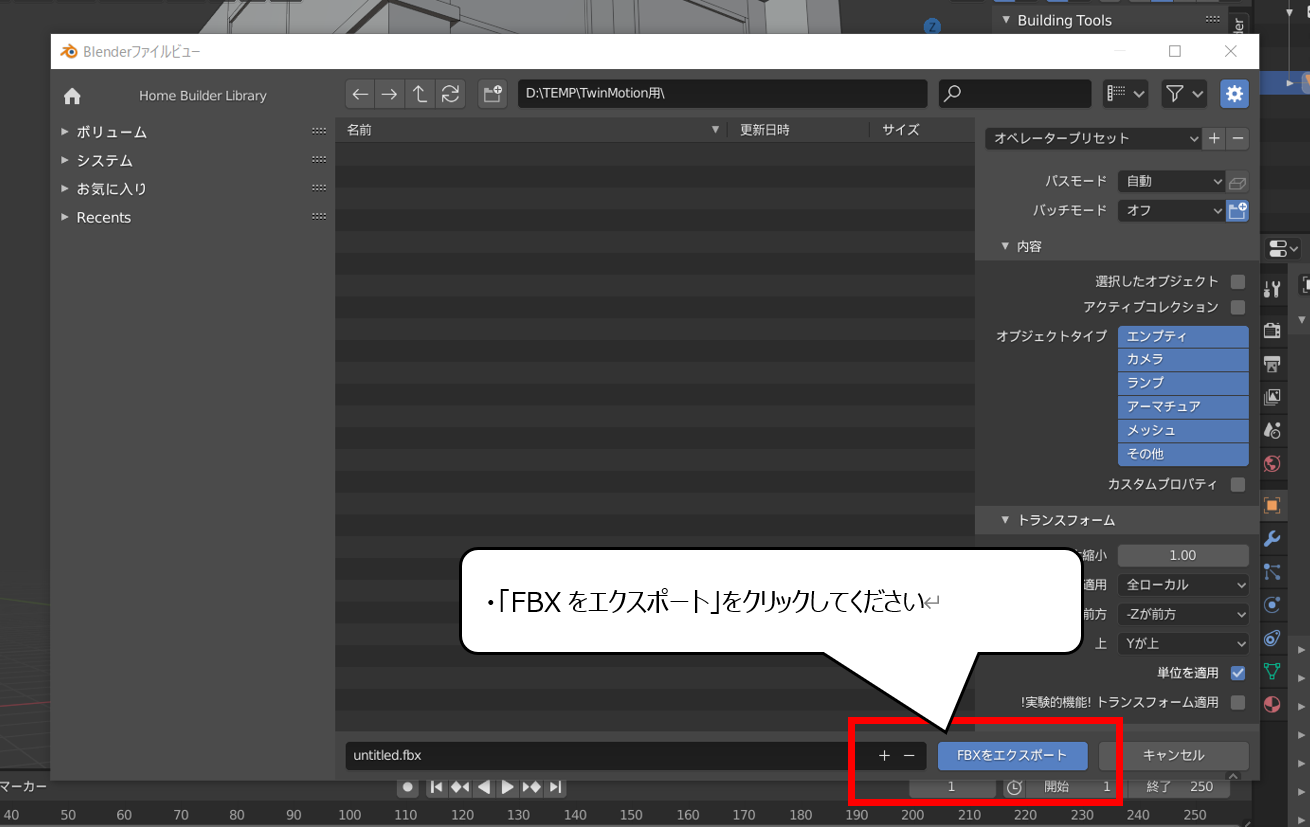The image size is (1310, 827).
Task: Add an operator preset with plus
Action: tap(1214, 139)
